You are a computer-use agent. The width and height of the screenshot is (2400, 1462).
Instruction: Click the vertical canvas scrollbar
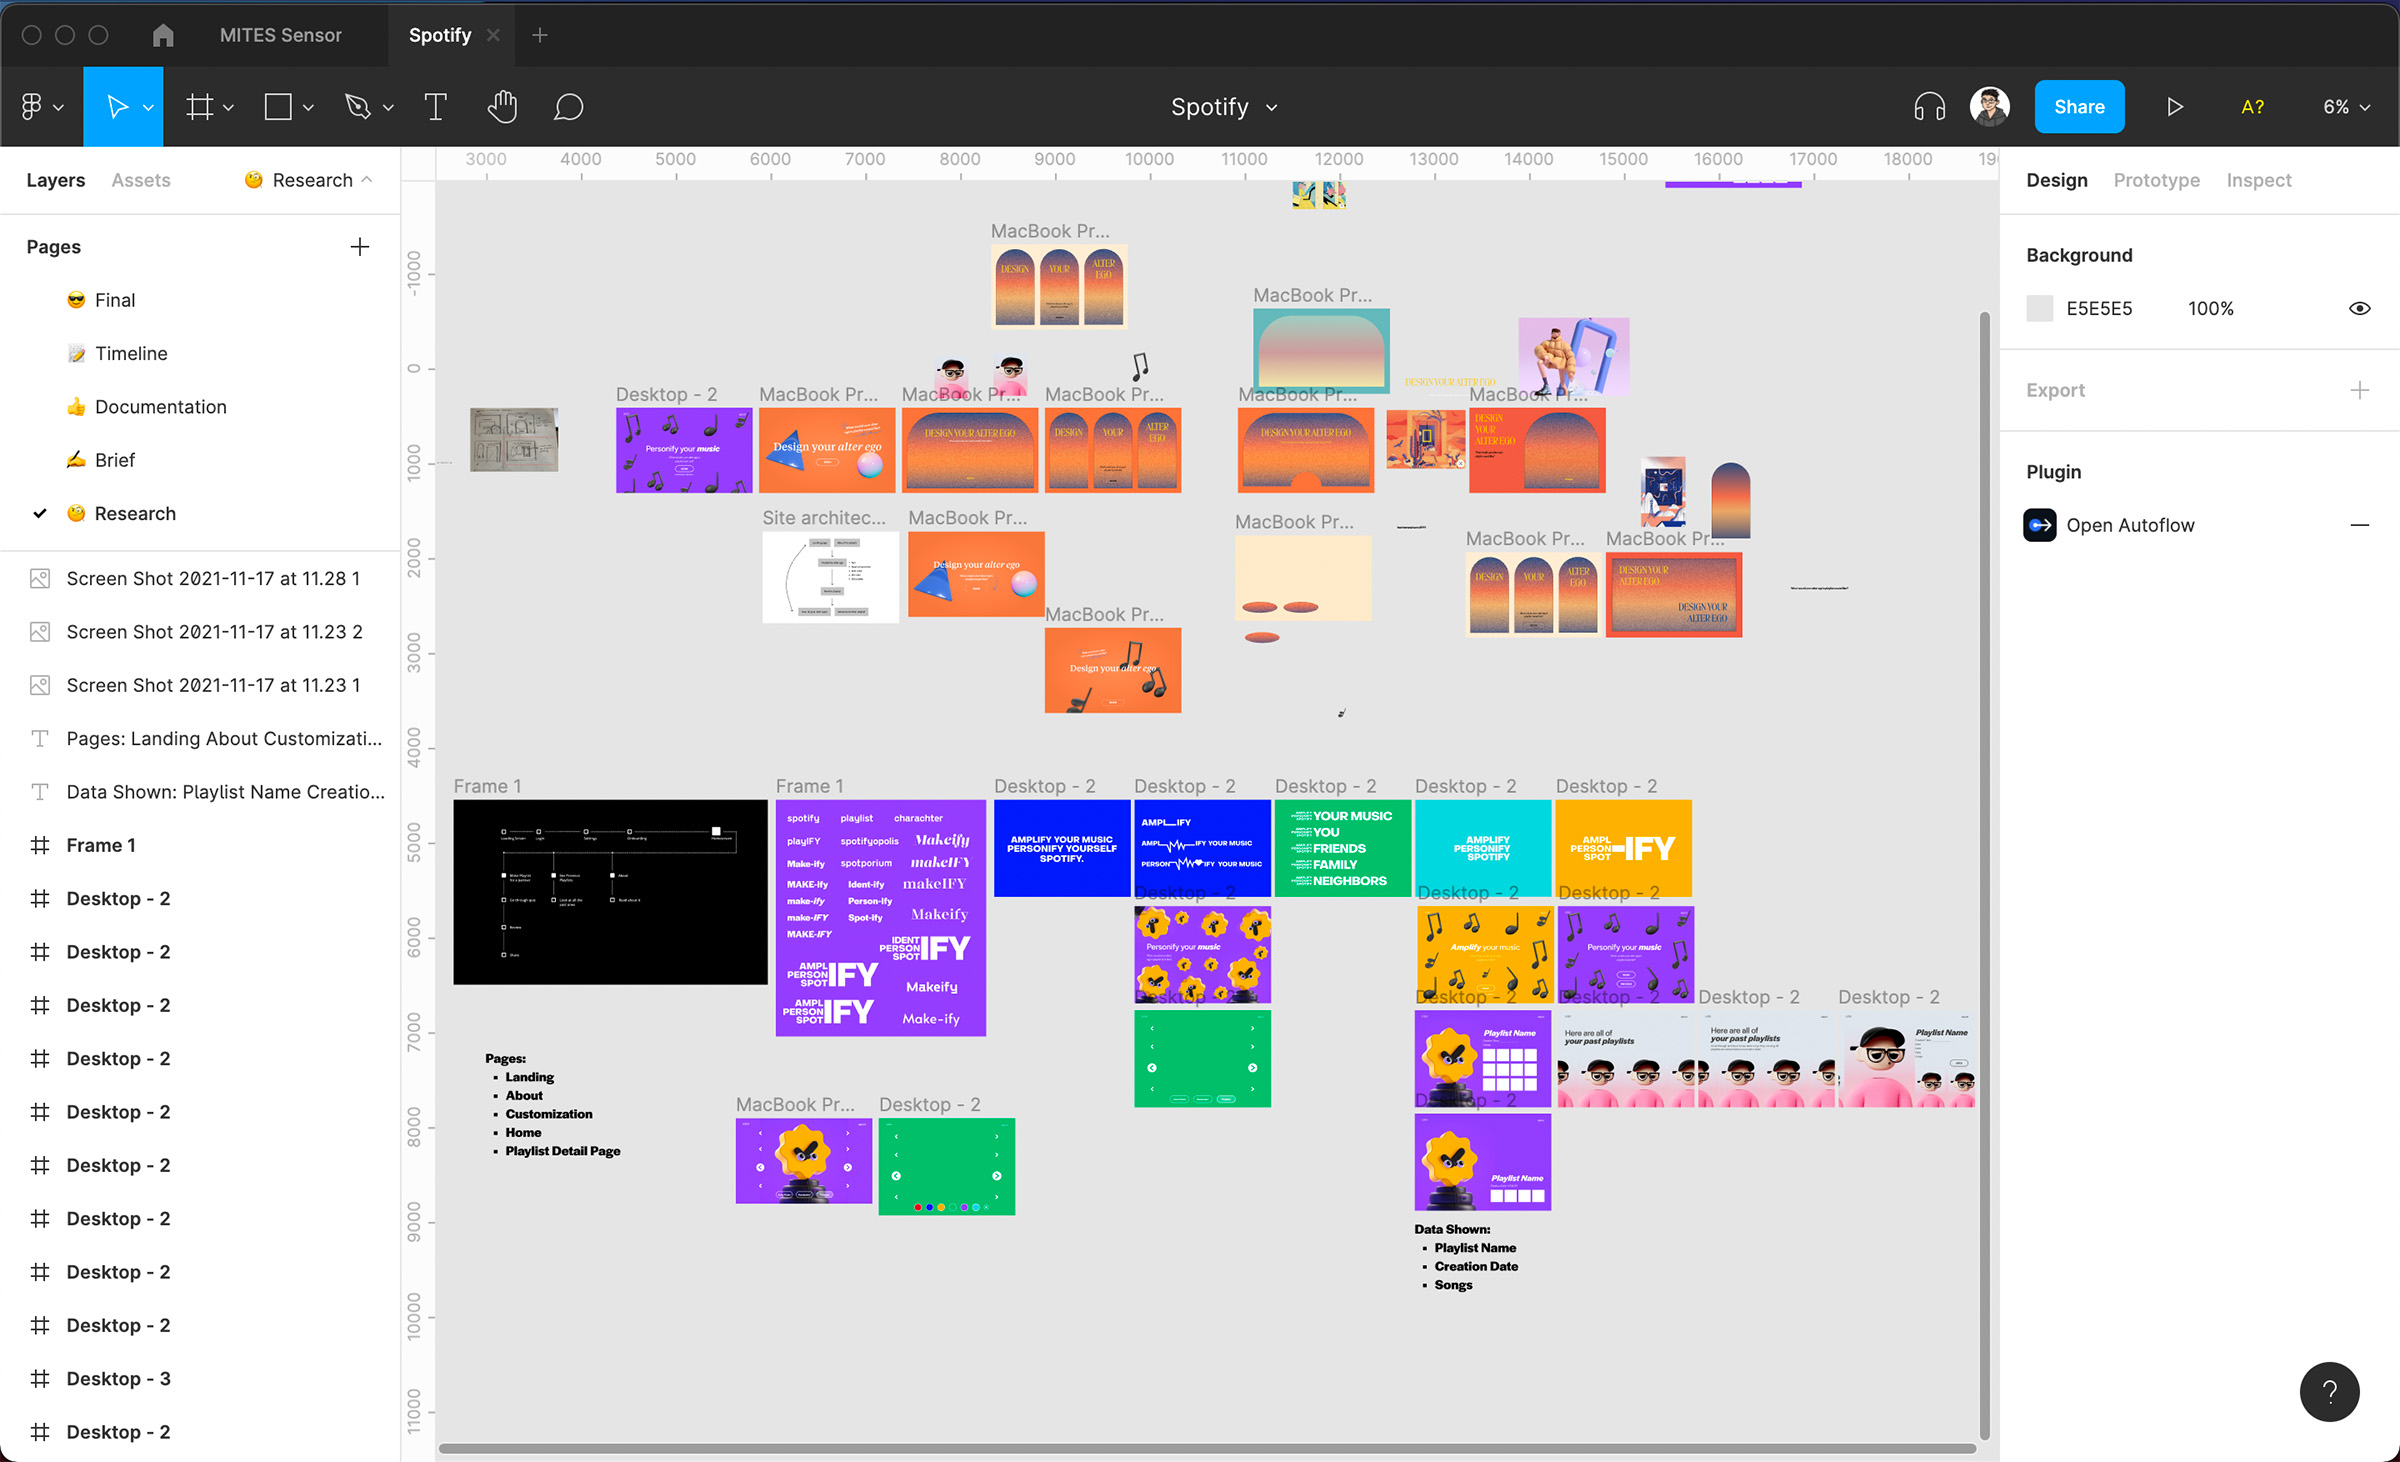pyautogui.click(x=1984, y=875)
